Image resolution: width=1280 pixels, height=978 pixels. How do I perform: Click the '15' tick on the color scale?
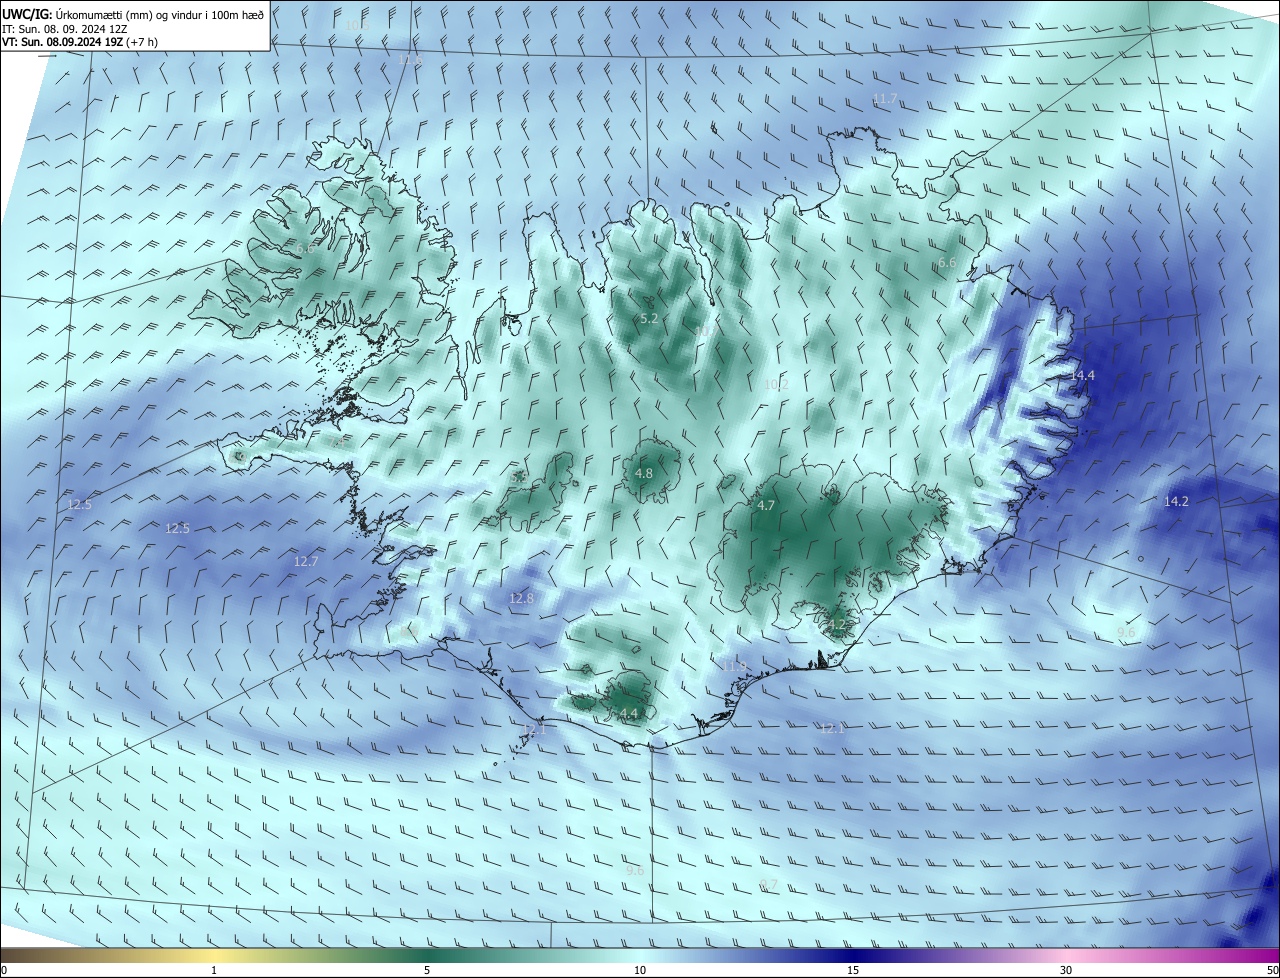point(853,970)
